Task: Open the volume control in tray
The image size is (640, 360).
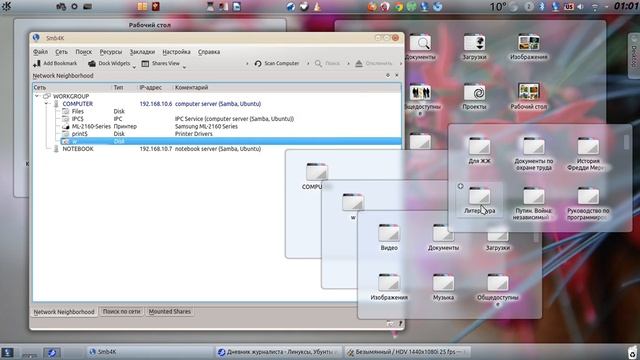Action: pyautogui.click(x=580, y=7)
